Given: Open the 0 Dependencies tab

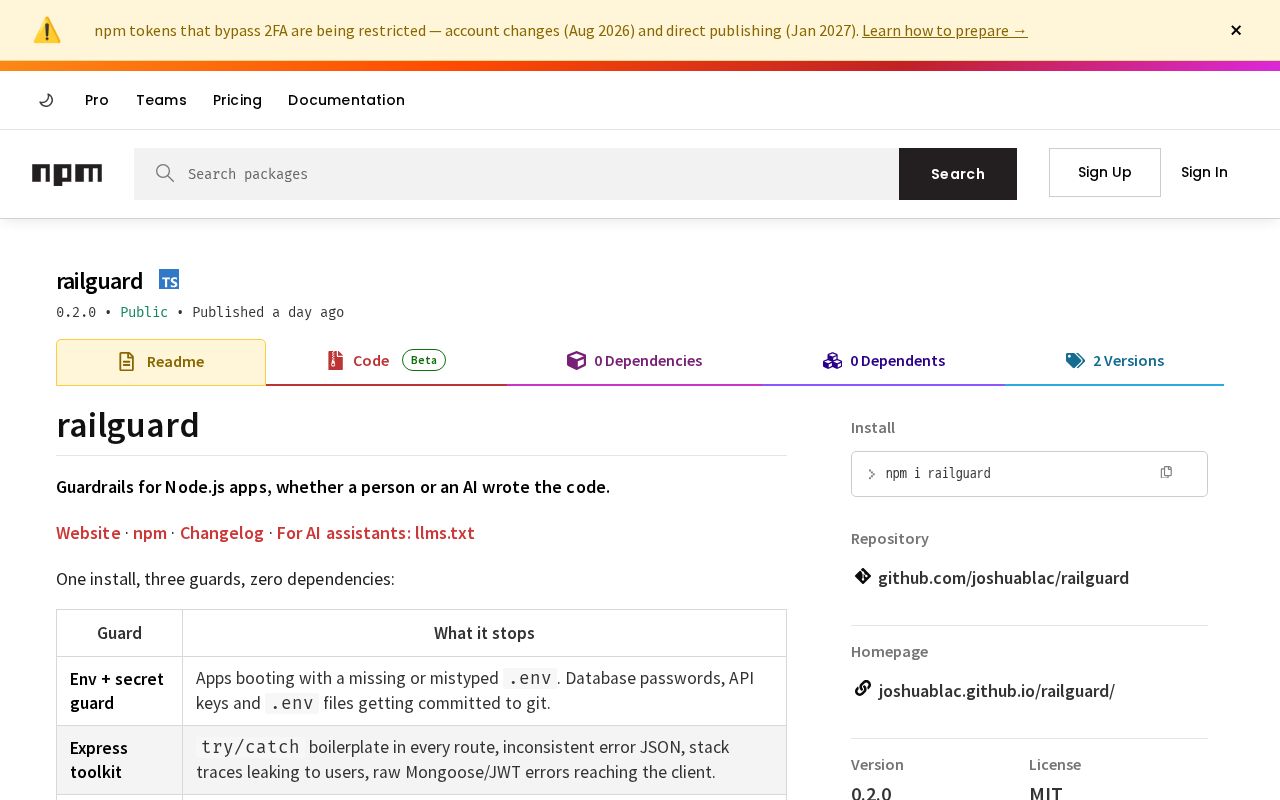Looking at the screenshot, I should [x=634, y=361].
